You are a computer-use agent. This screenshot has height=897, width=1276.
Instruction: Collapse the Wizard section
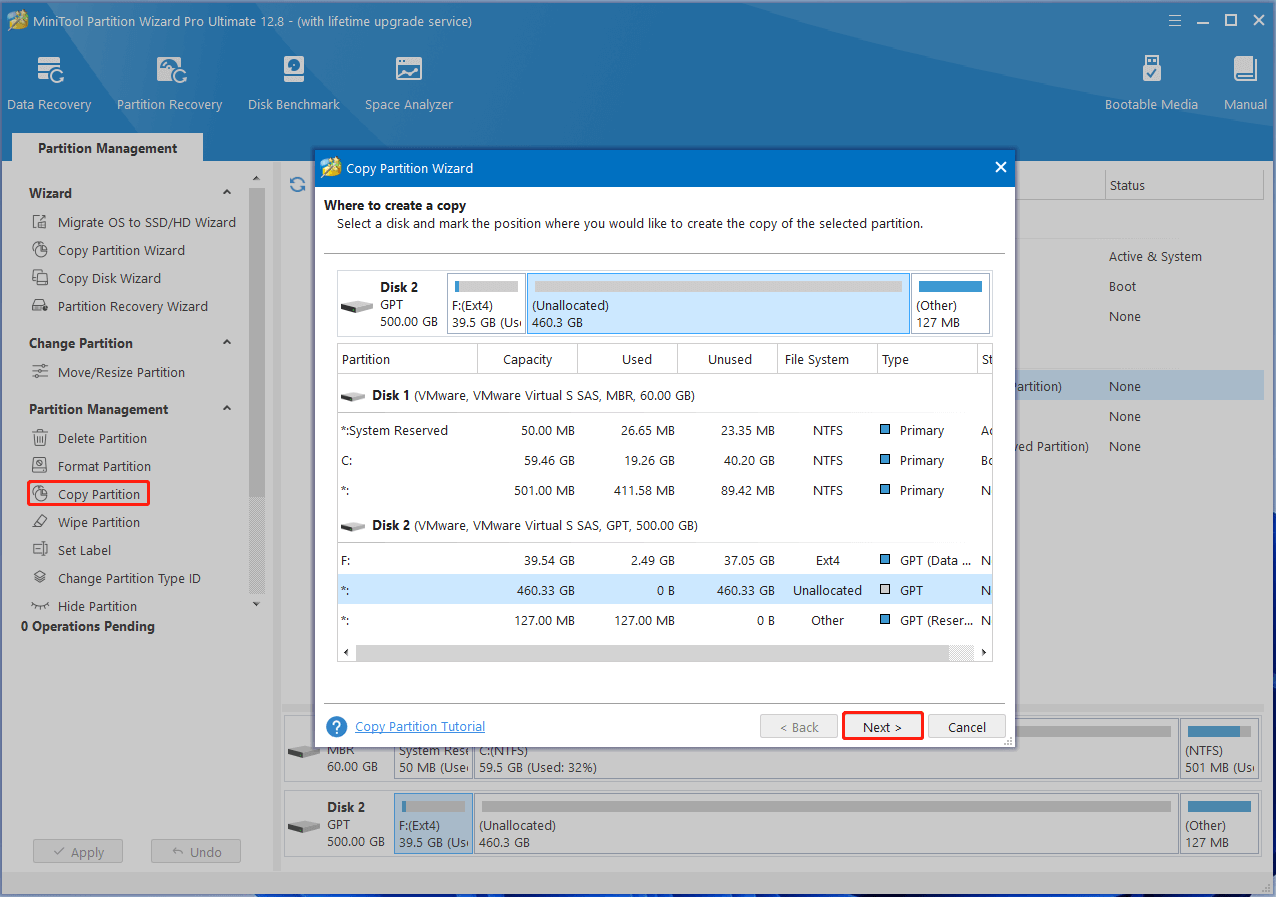coord(227,193)
